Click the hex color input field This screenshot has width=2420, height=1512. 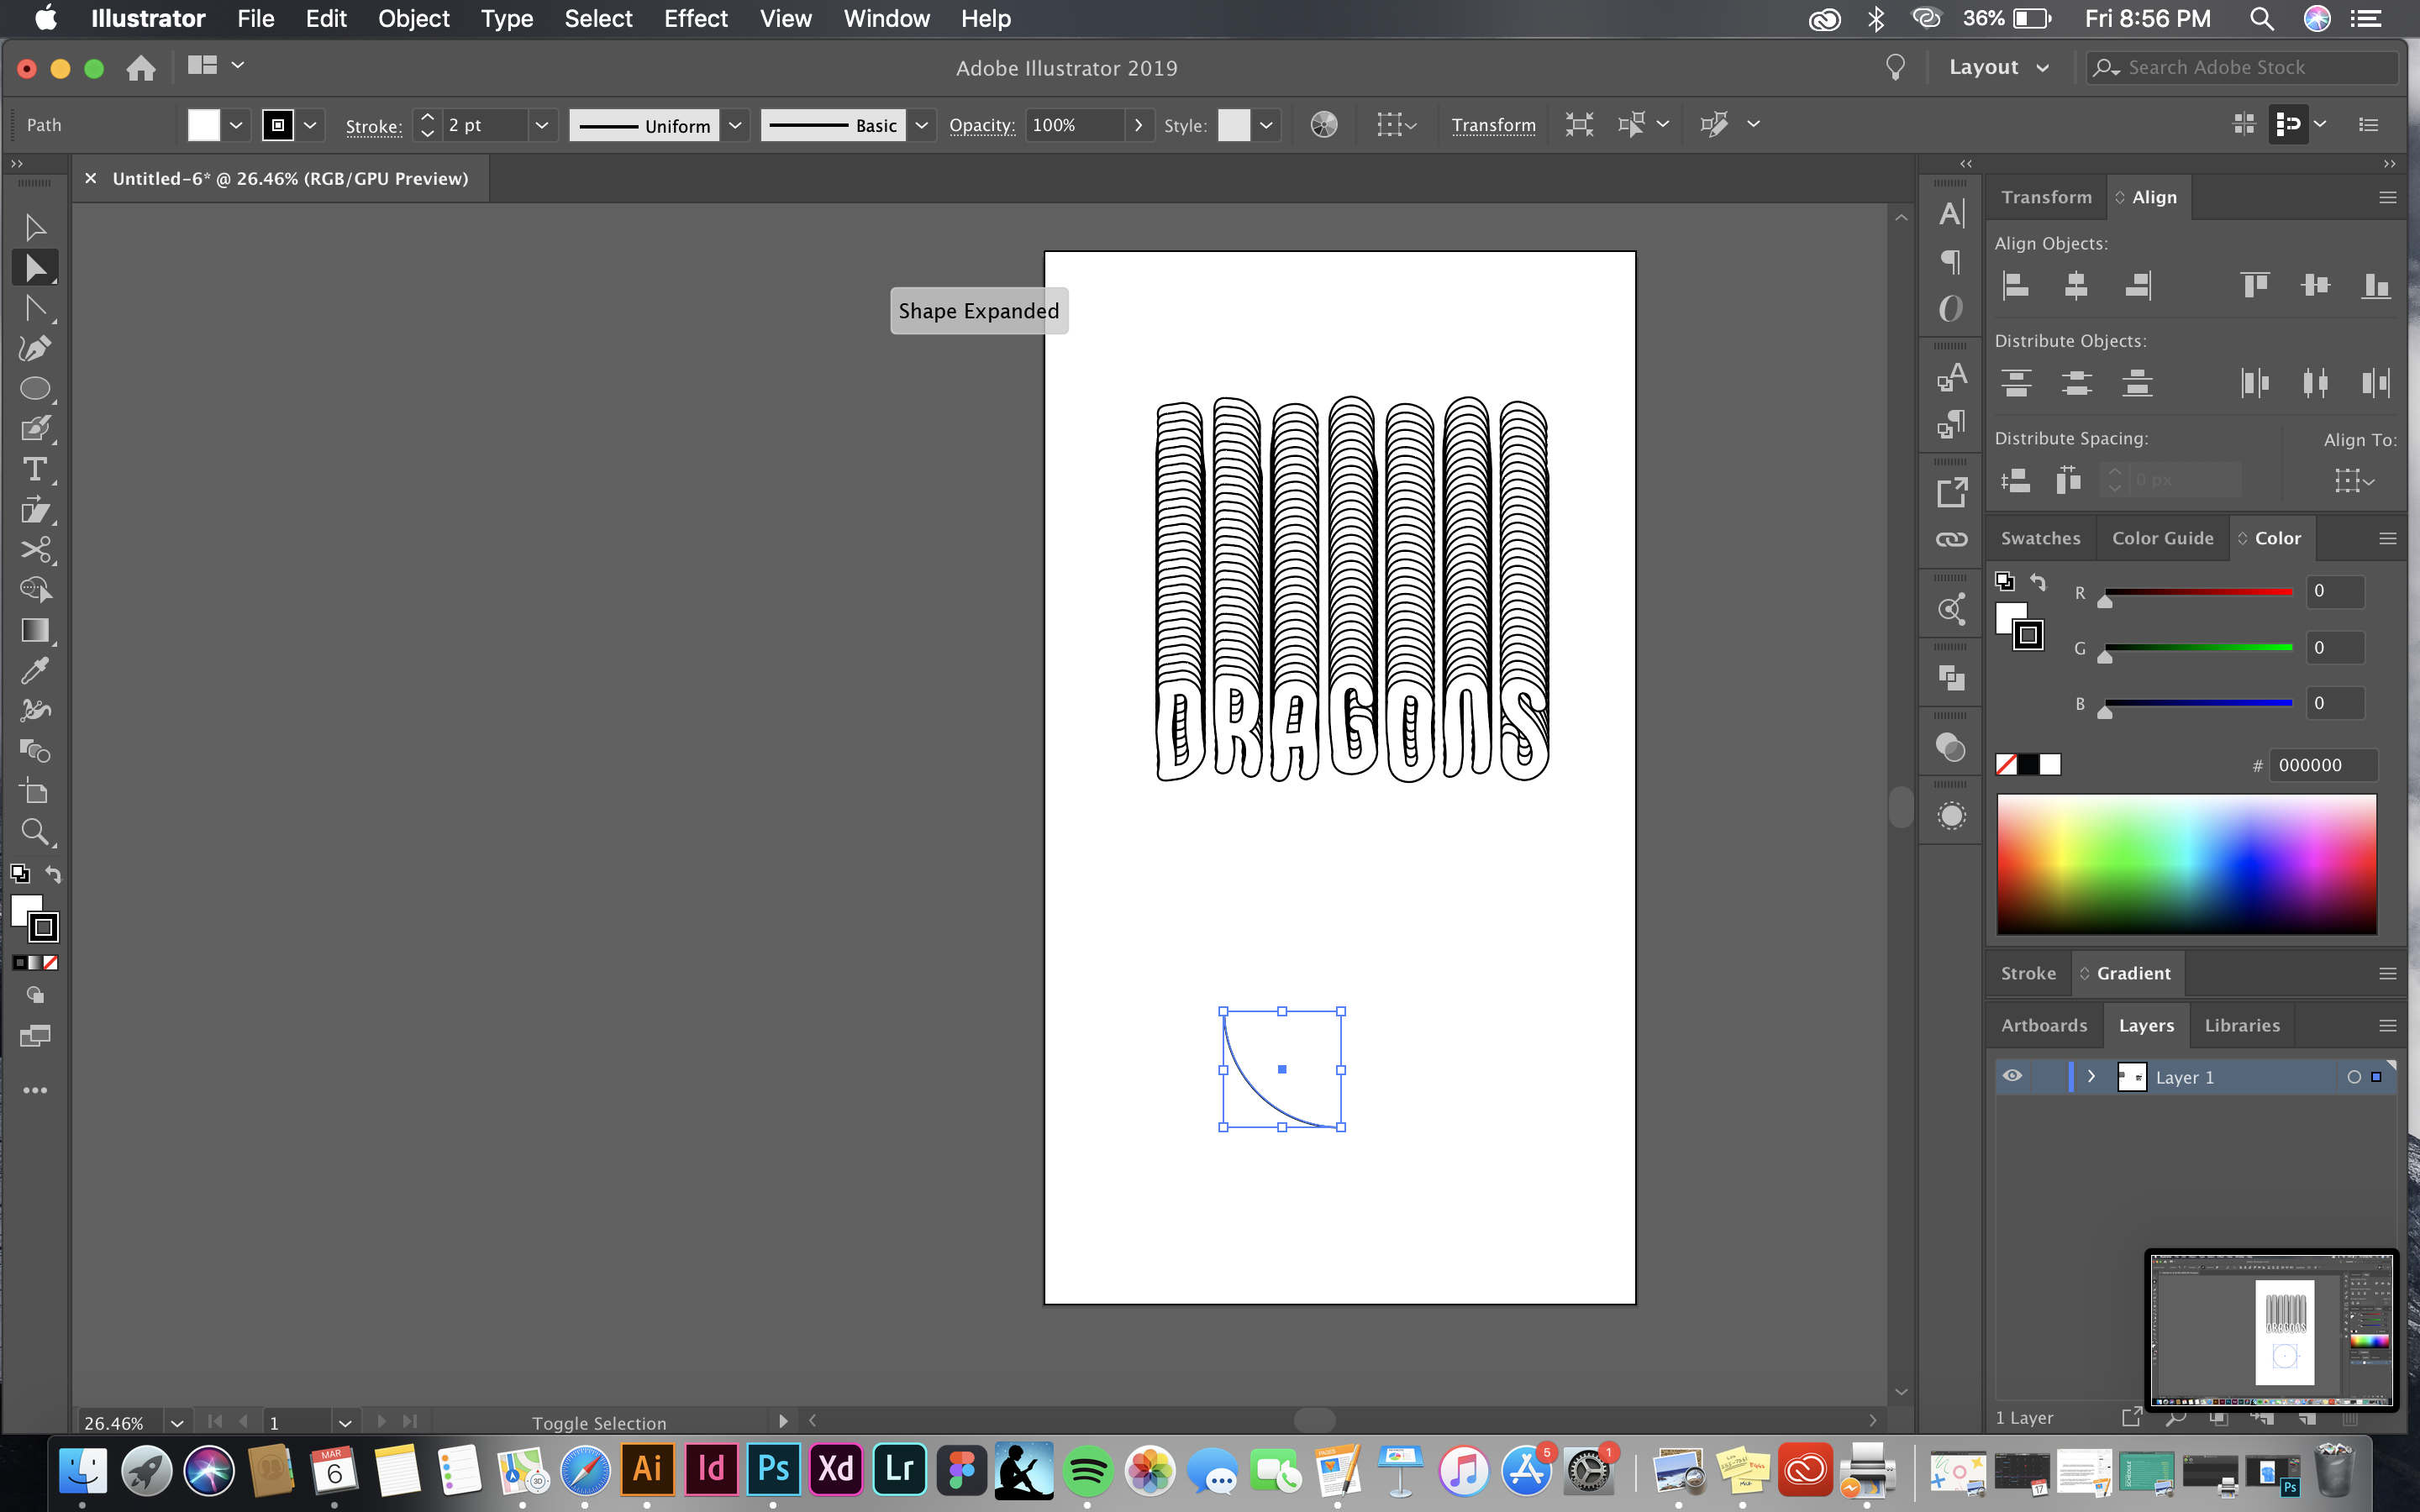click(x=2326, y=764)
